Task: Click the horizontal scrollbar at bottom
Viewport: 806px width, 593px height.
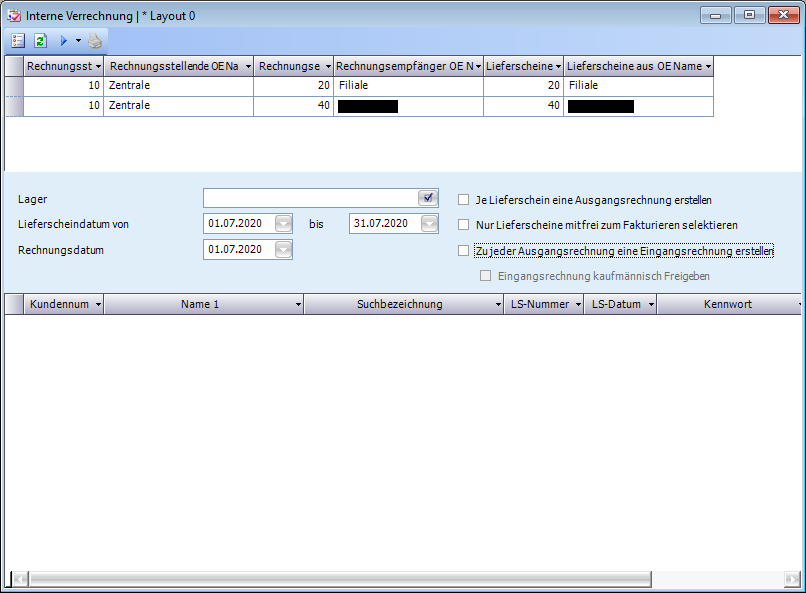Action: pos(400,580)
